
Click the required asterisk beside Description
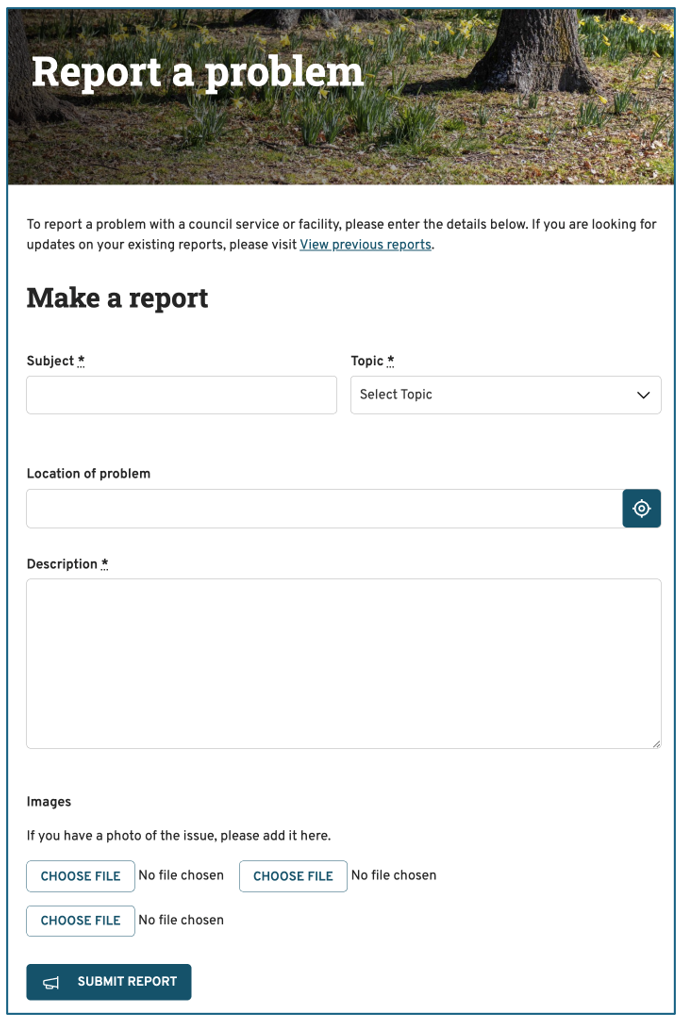click(x=105, y=565)
